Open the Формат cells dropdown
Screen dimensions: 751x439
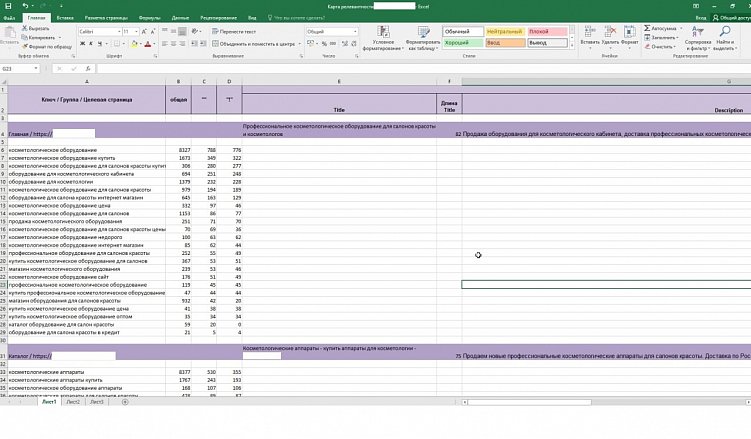629,36
